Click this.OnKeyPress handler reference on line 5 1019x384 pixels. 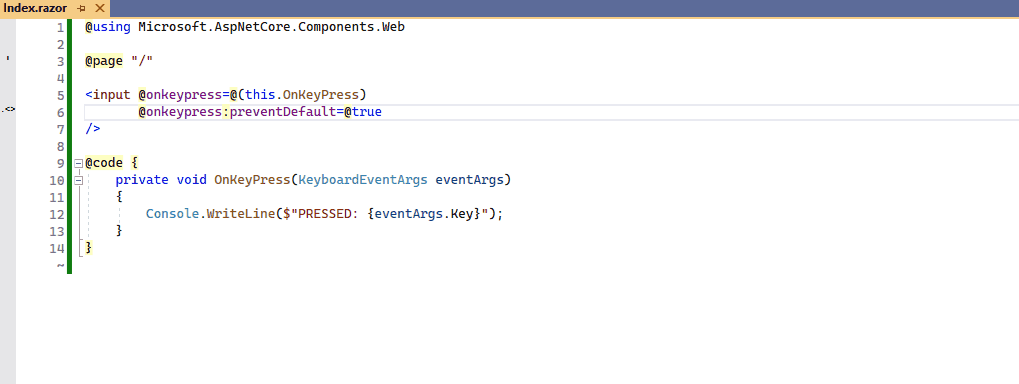(x=302, y=95)
